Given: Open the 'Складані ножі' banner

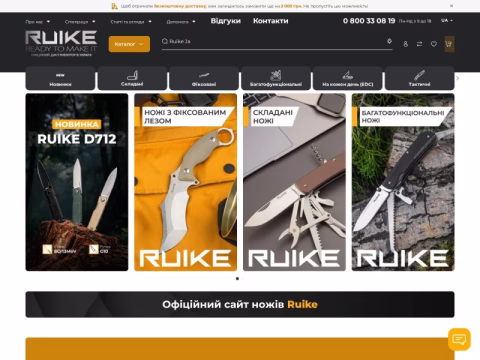Looking at the screenshot, I should tap(294, 182).
